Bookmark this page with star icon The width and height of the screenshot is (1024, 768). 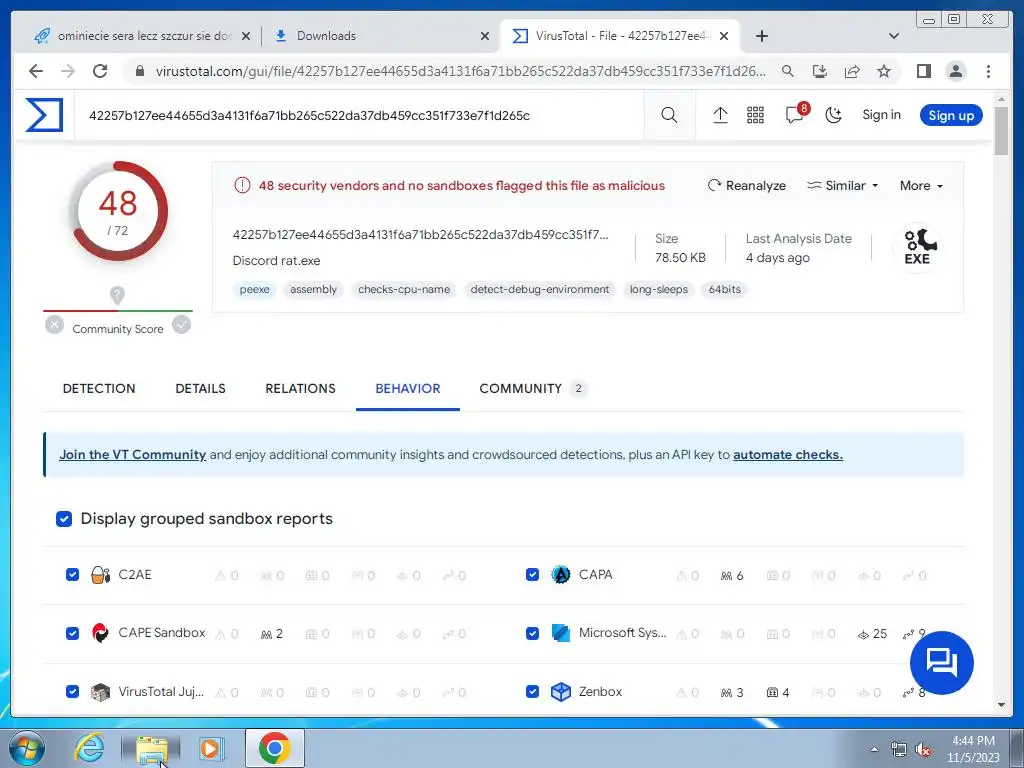(884, 71)
